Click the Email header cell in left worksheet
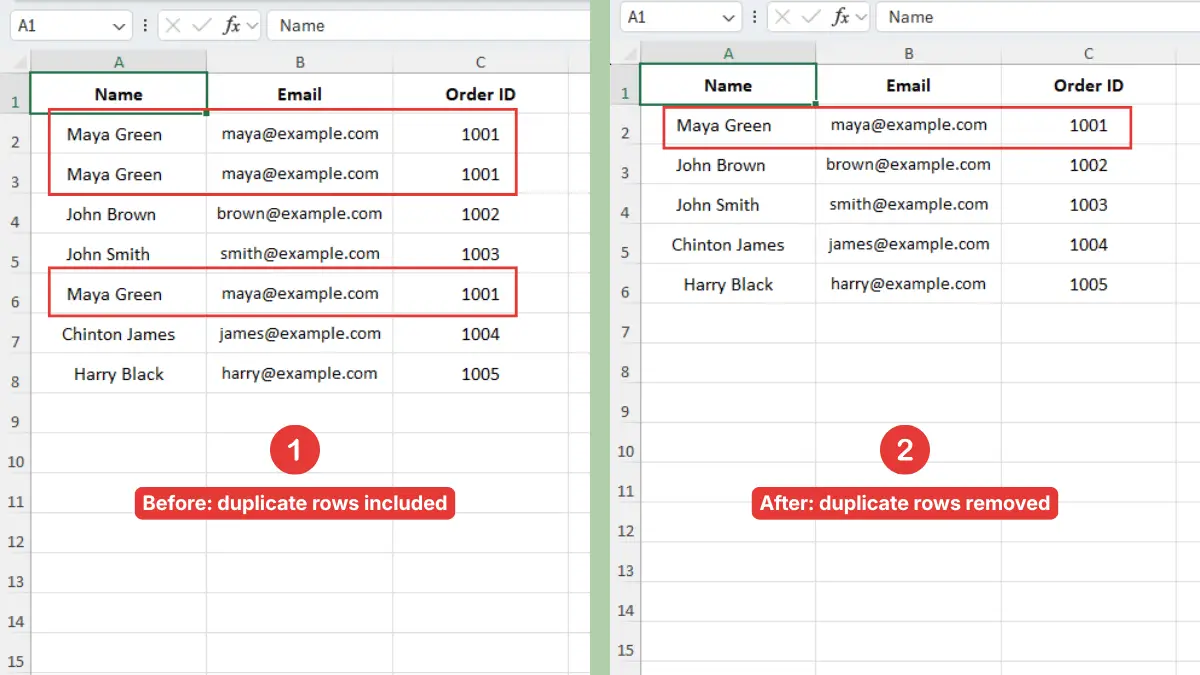Viewport: 1200px width, 675px height. (300, 94)
